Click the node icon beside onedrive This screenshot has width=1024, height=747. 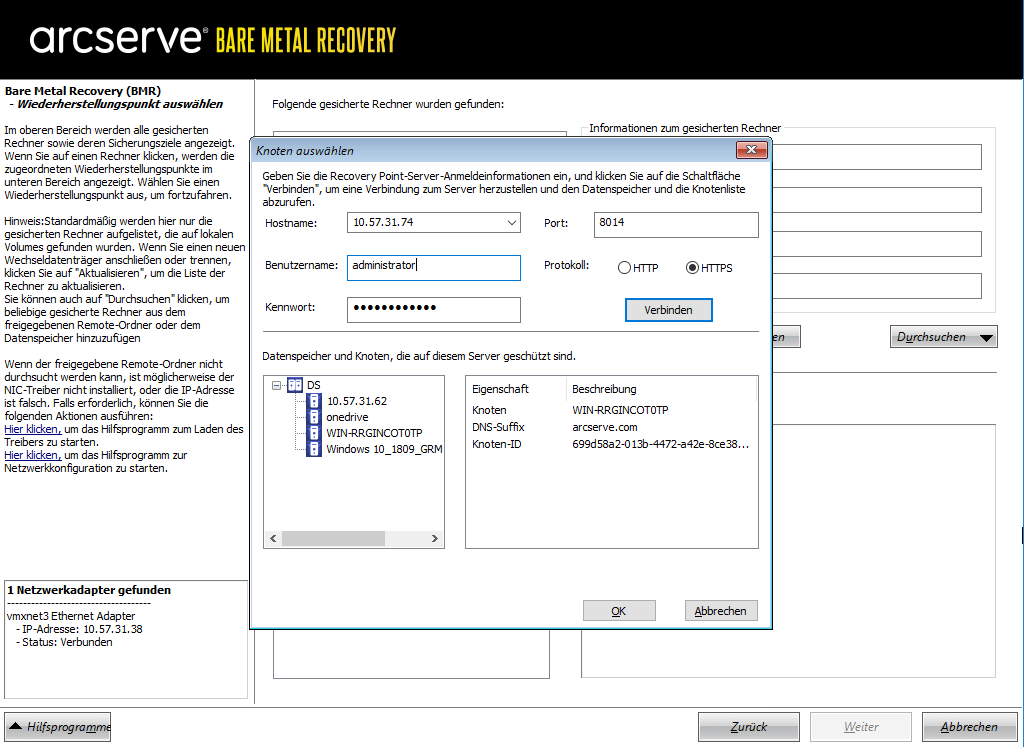314,417
